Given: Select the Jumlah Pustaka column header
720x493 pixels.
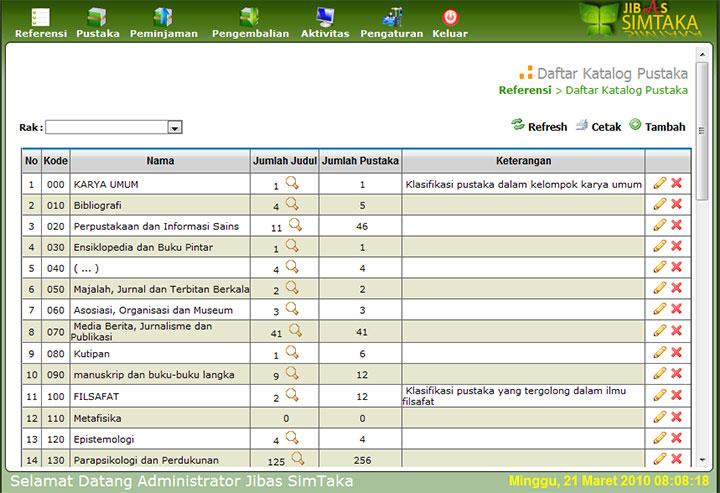Looking at the screenshot, I should [x=360, y=161].
